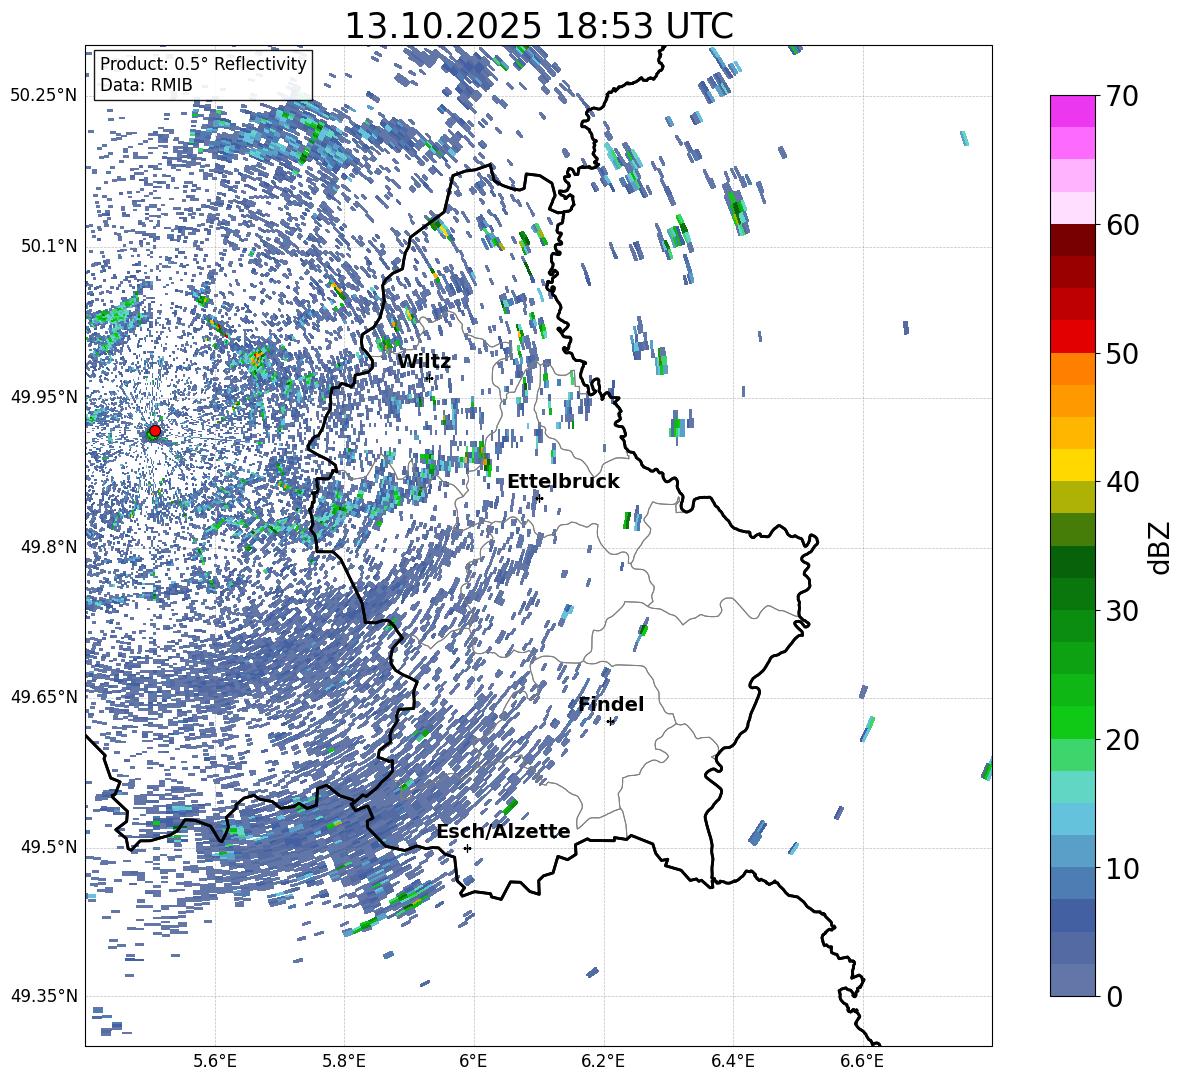Click the 6.4°E longitude tick label

pos(732,1061)
